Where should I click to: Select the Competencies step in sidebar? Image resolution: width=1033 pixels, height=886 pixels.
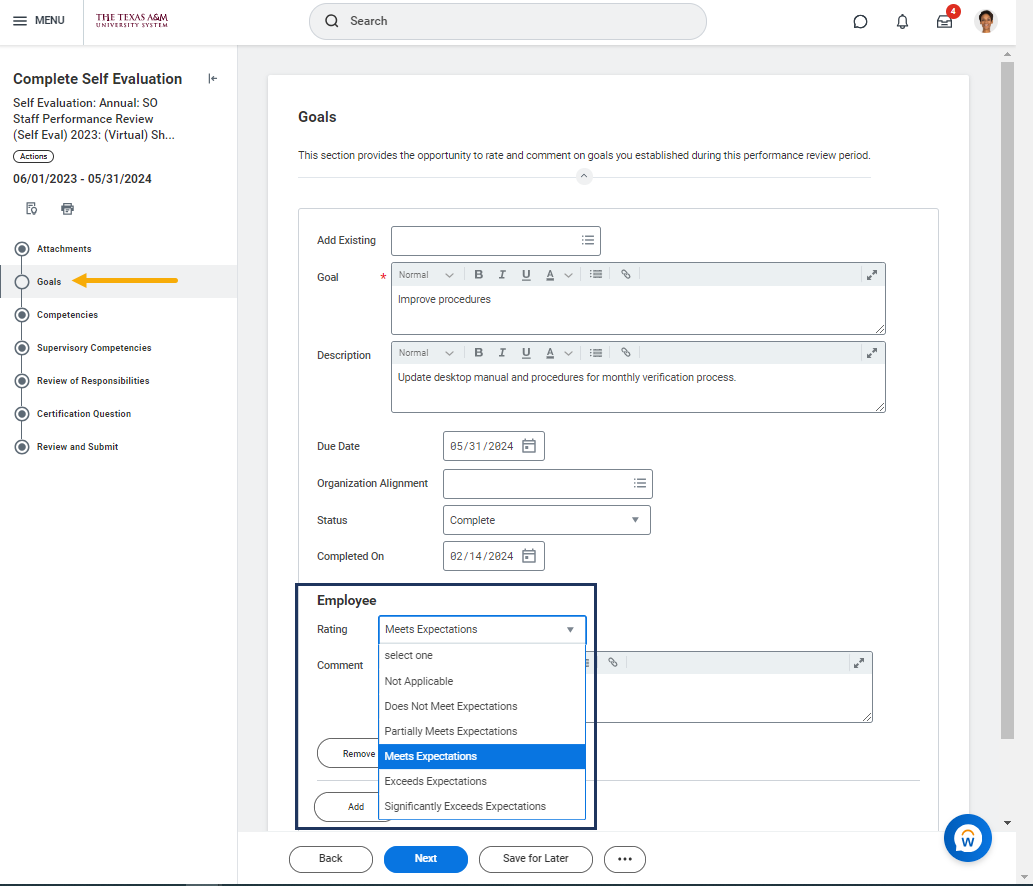coord(67,315)
